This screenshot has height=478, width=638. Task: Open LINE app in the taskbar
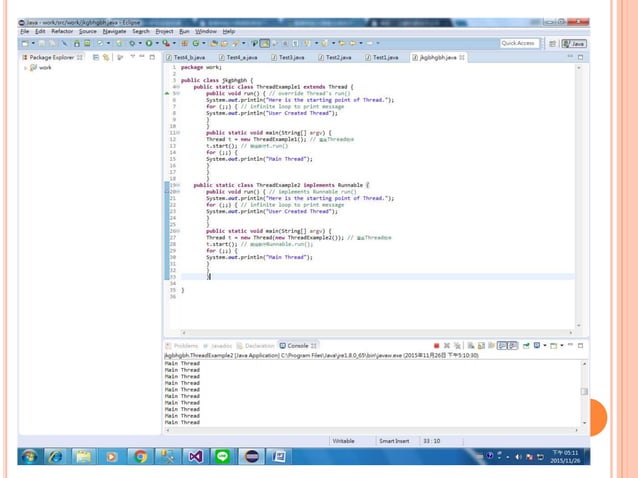tap(223, 456)
